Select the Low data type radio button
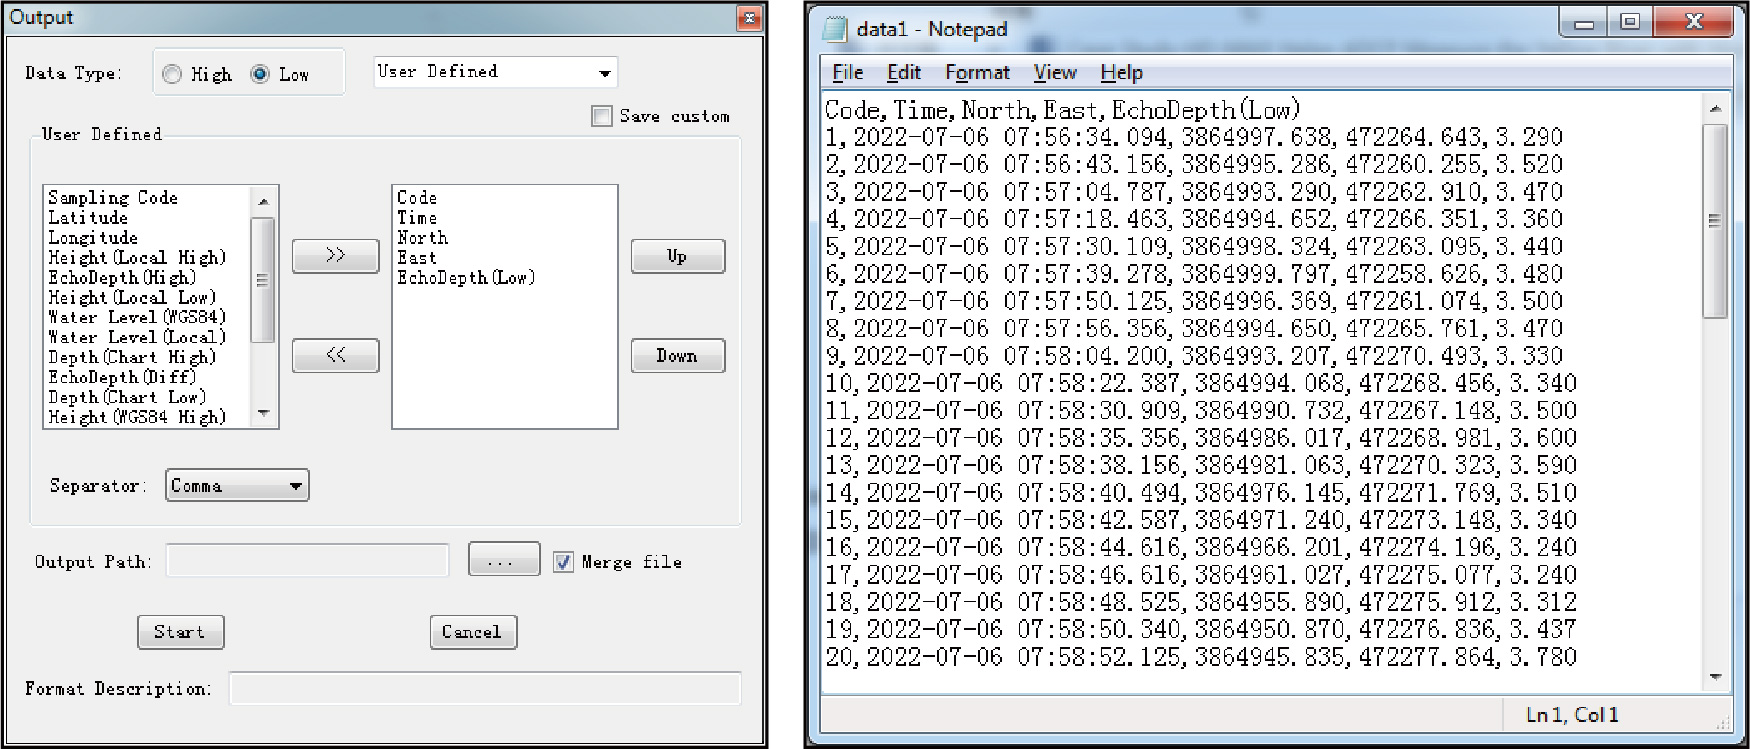The image size is (1750, 749). pyautogui.click(x=260, y=74)
